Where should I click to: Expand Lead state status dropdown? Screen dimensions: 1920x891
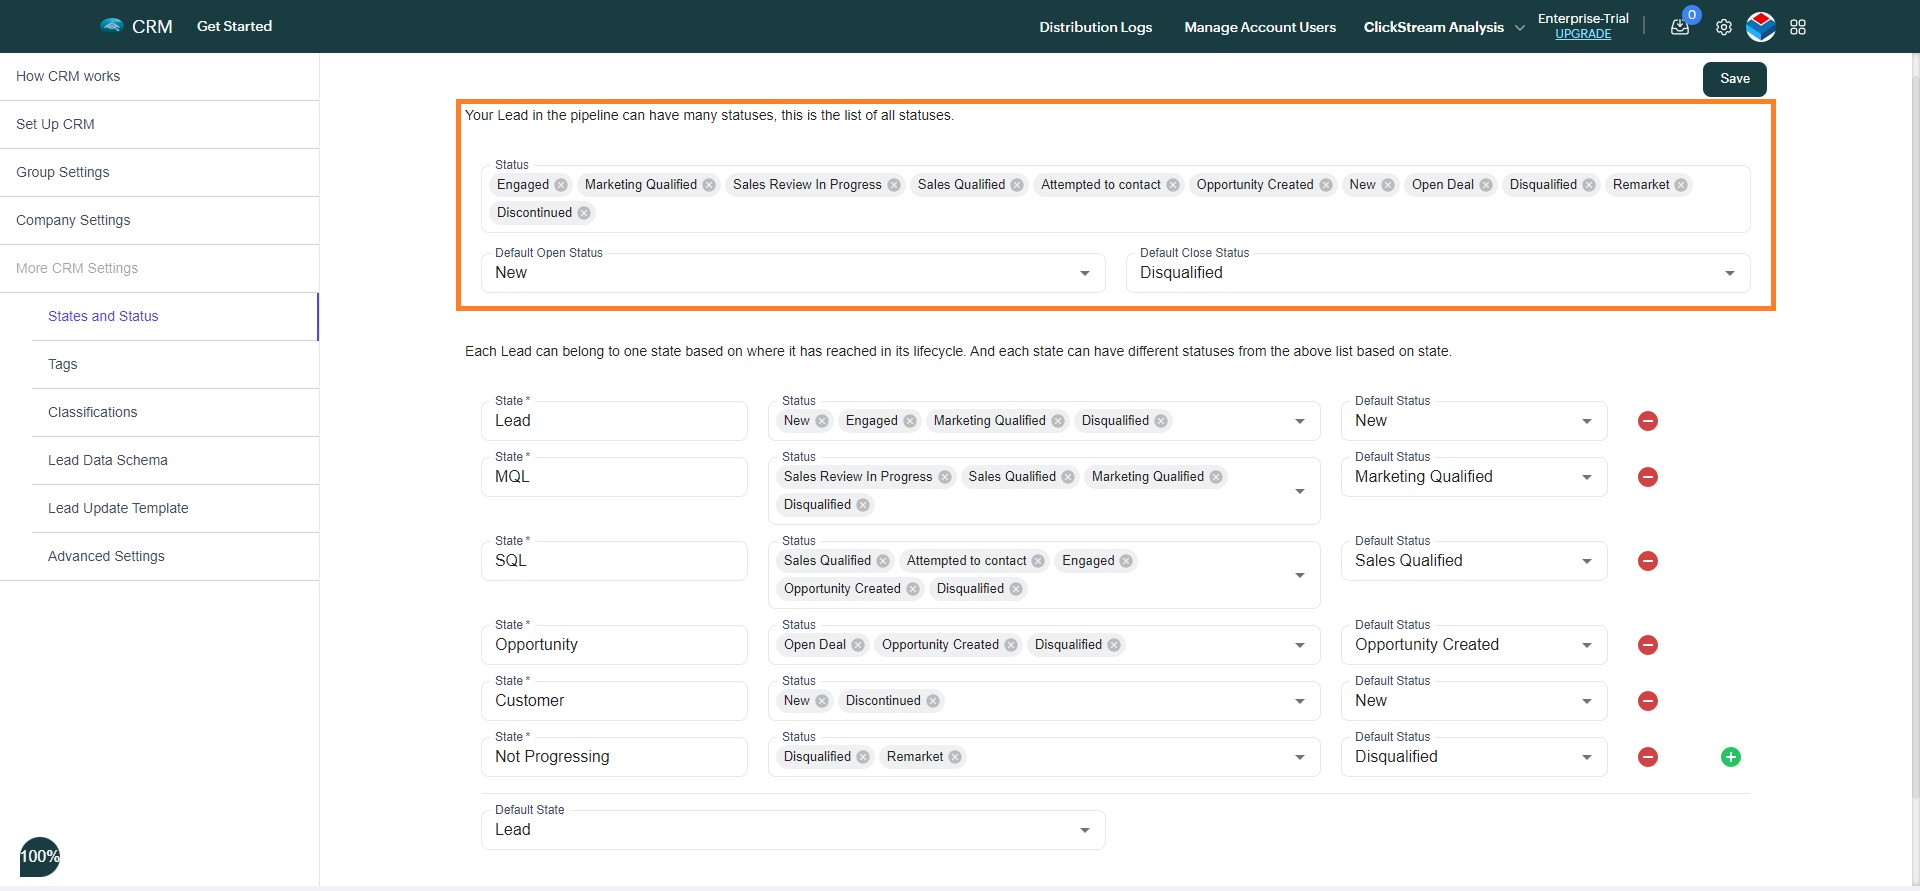coord(1300,421)
